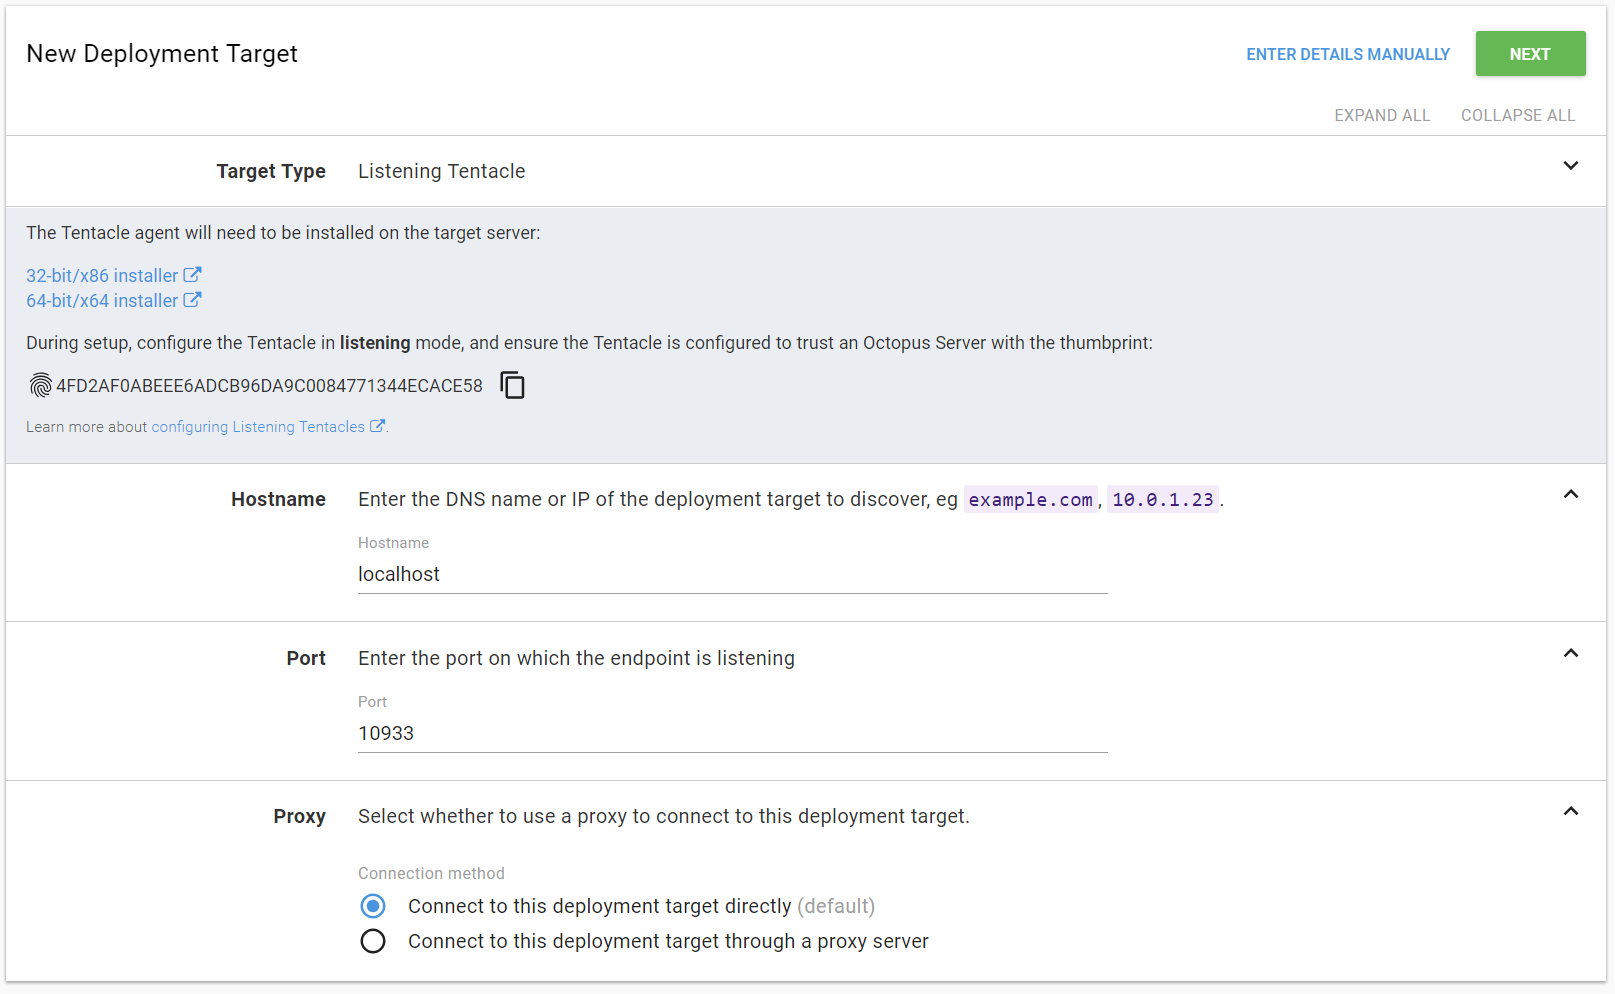Choose Enter Details Manually
Viewport: 1615px width, 994px height.
pyautogui.click(x=1347, y=54)
